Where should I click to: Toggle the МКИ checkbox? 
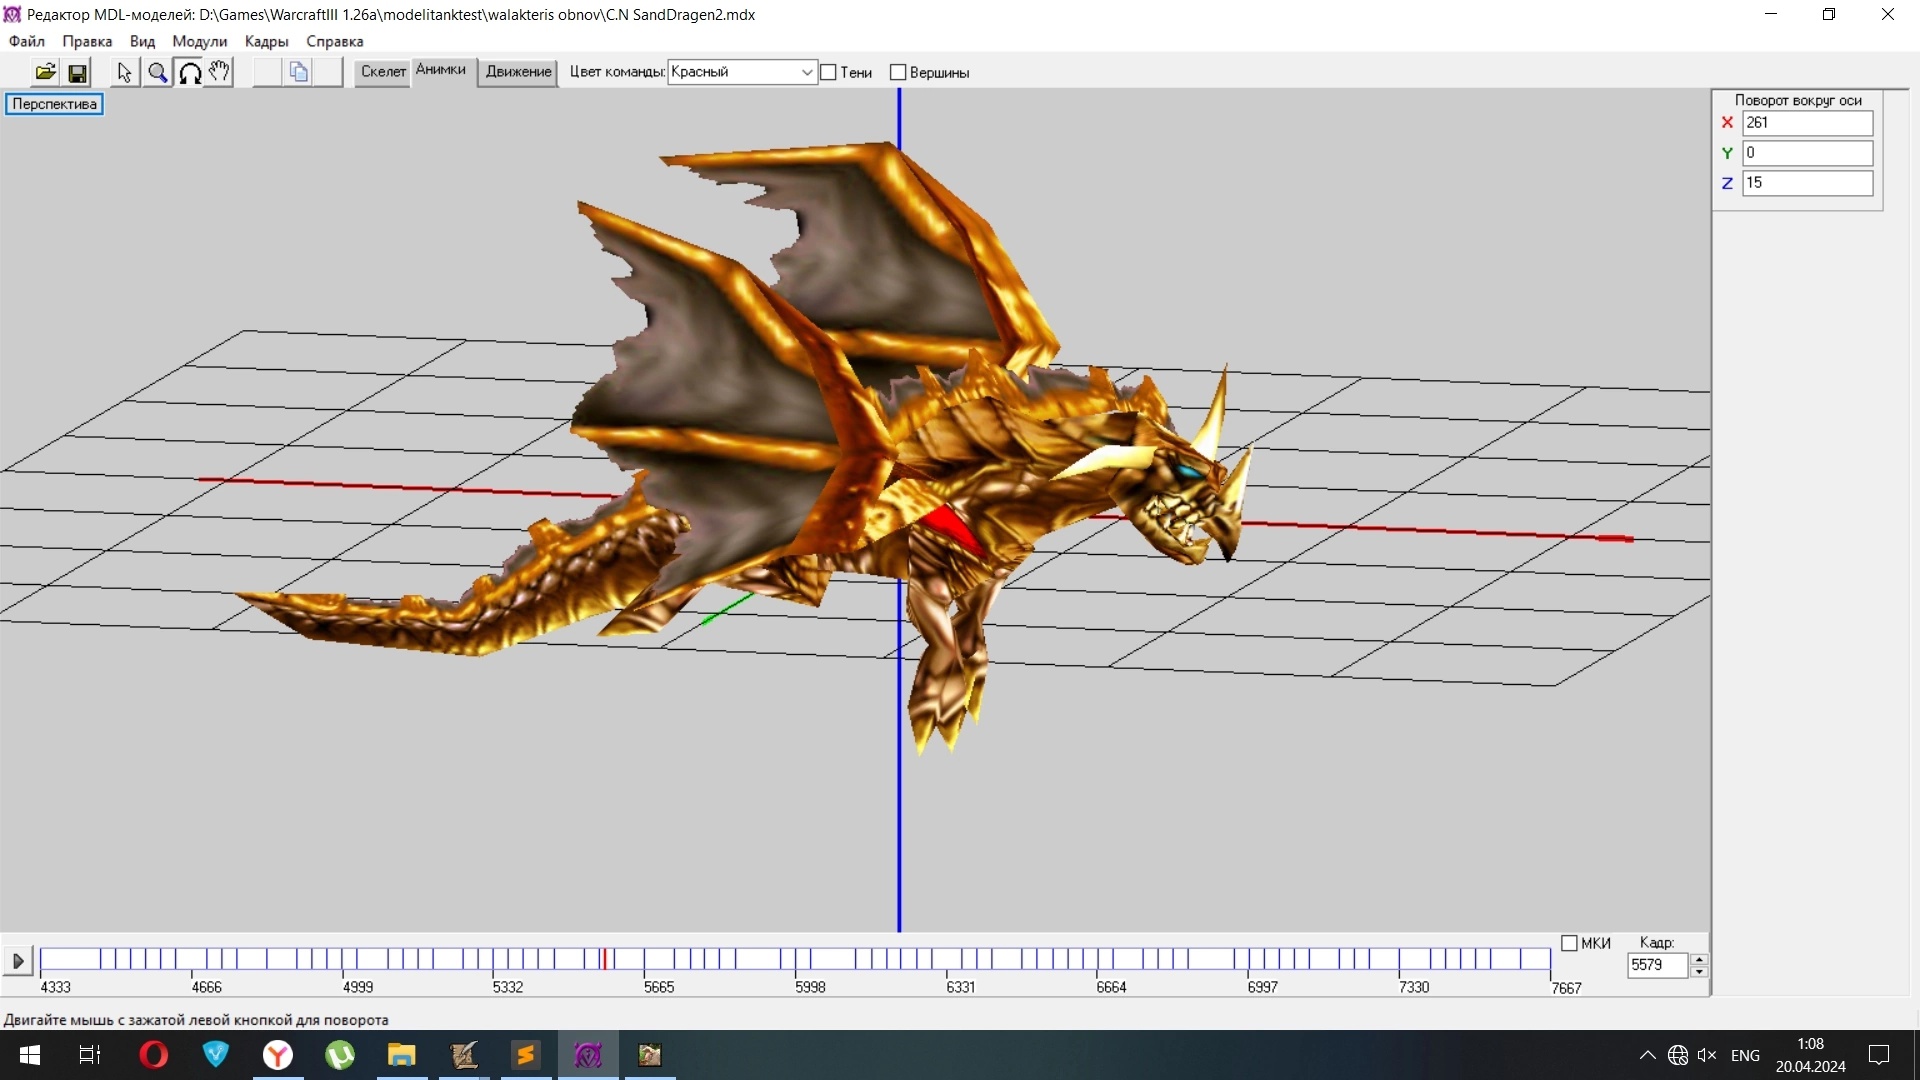[1569, 943]
